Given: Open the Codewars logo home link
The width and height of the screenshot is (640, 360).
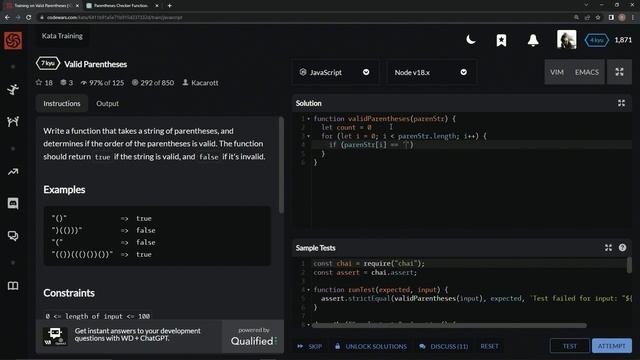Looking at the screenshot, I should pyautogui.click(x=13, y=40).
